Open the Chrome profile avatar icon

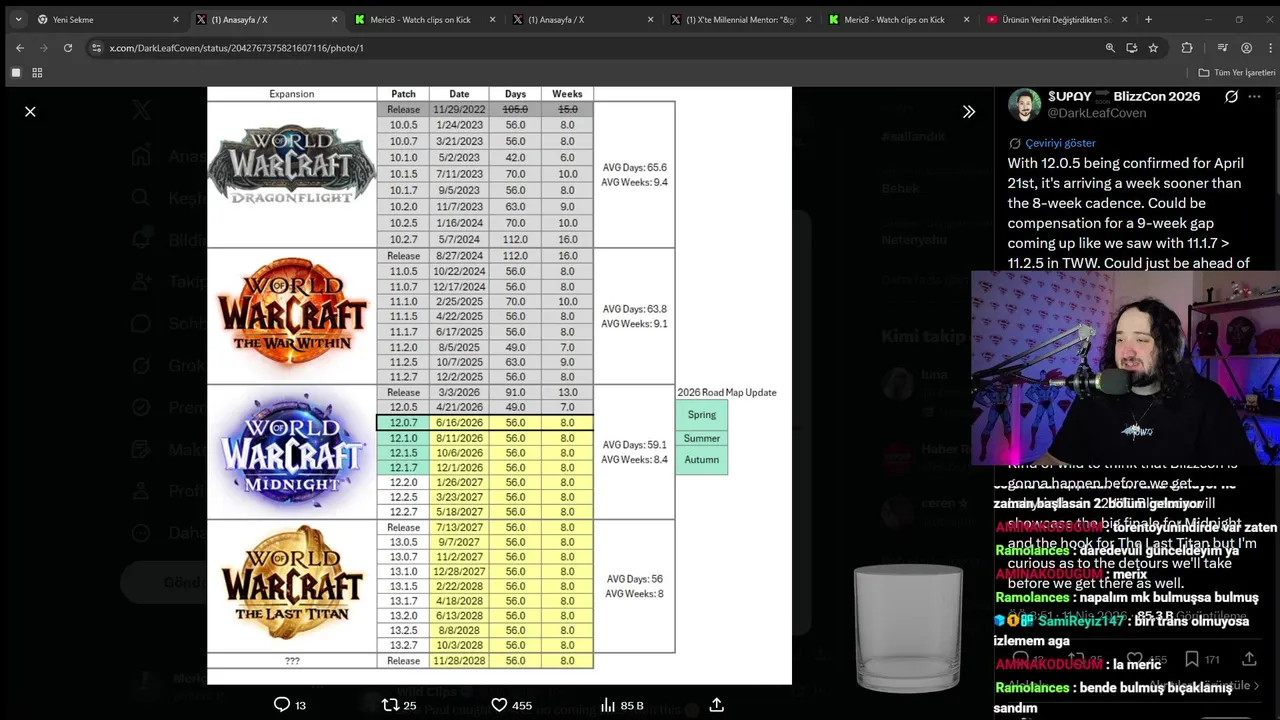1246,48
